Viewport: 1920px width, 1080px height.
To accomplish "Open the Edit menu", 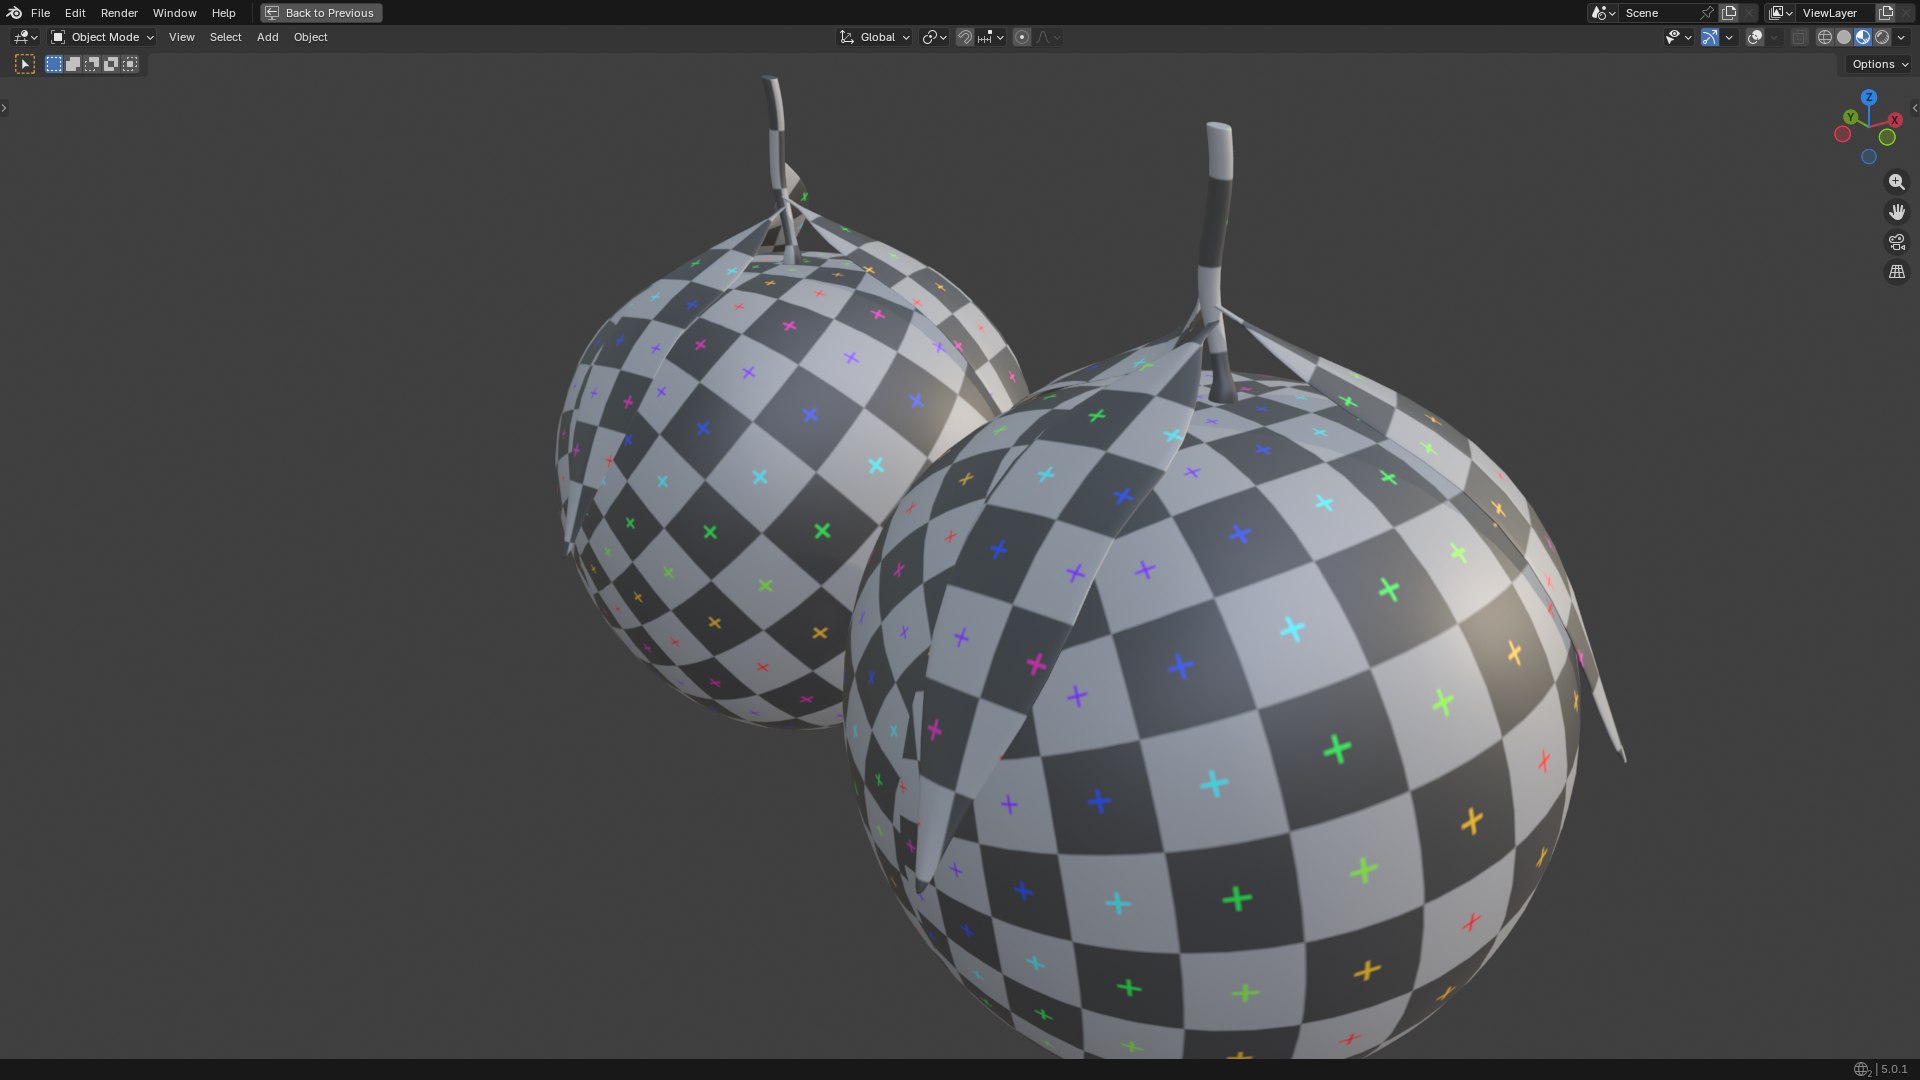I will point(75,13).
